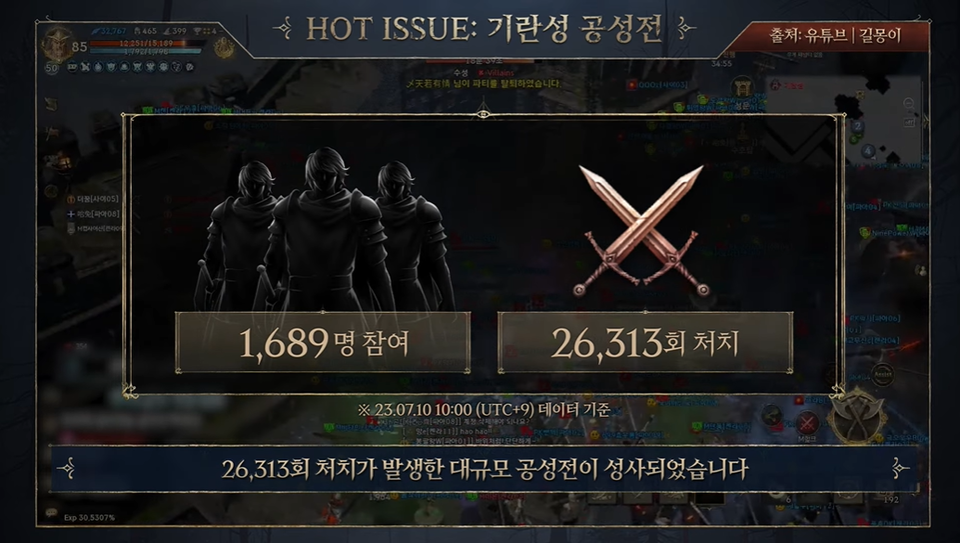This screenshot has width=960, height=543.
Task: Open the character portrait at top left
Action: [58, 45]
